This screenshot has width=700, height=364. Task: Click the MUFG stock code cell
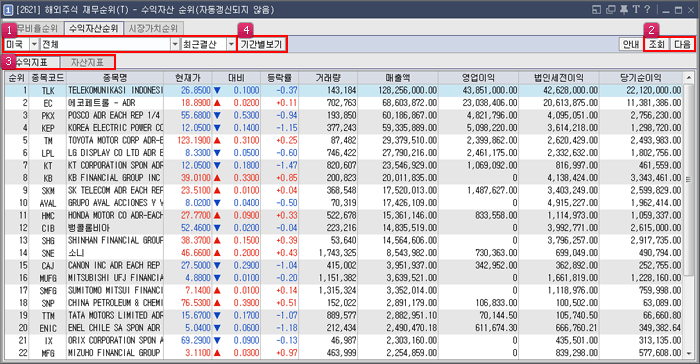click(x=48, y=278)
